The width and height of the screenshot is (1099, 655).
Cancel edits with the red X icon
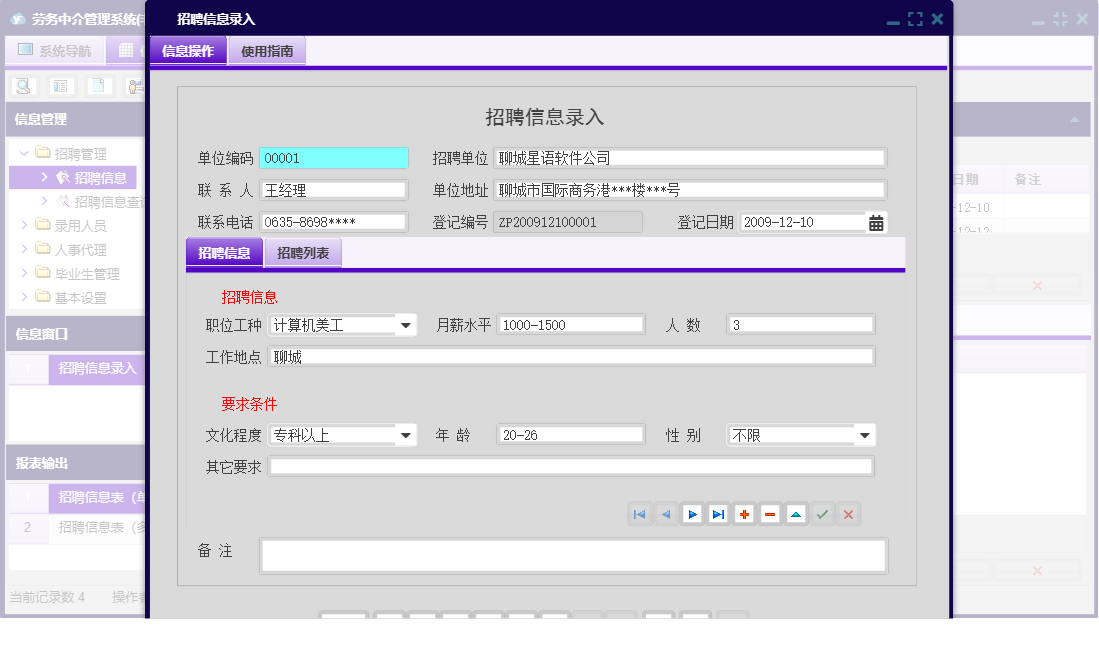[x=848, y=514]
